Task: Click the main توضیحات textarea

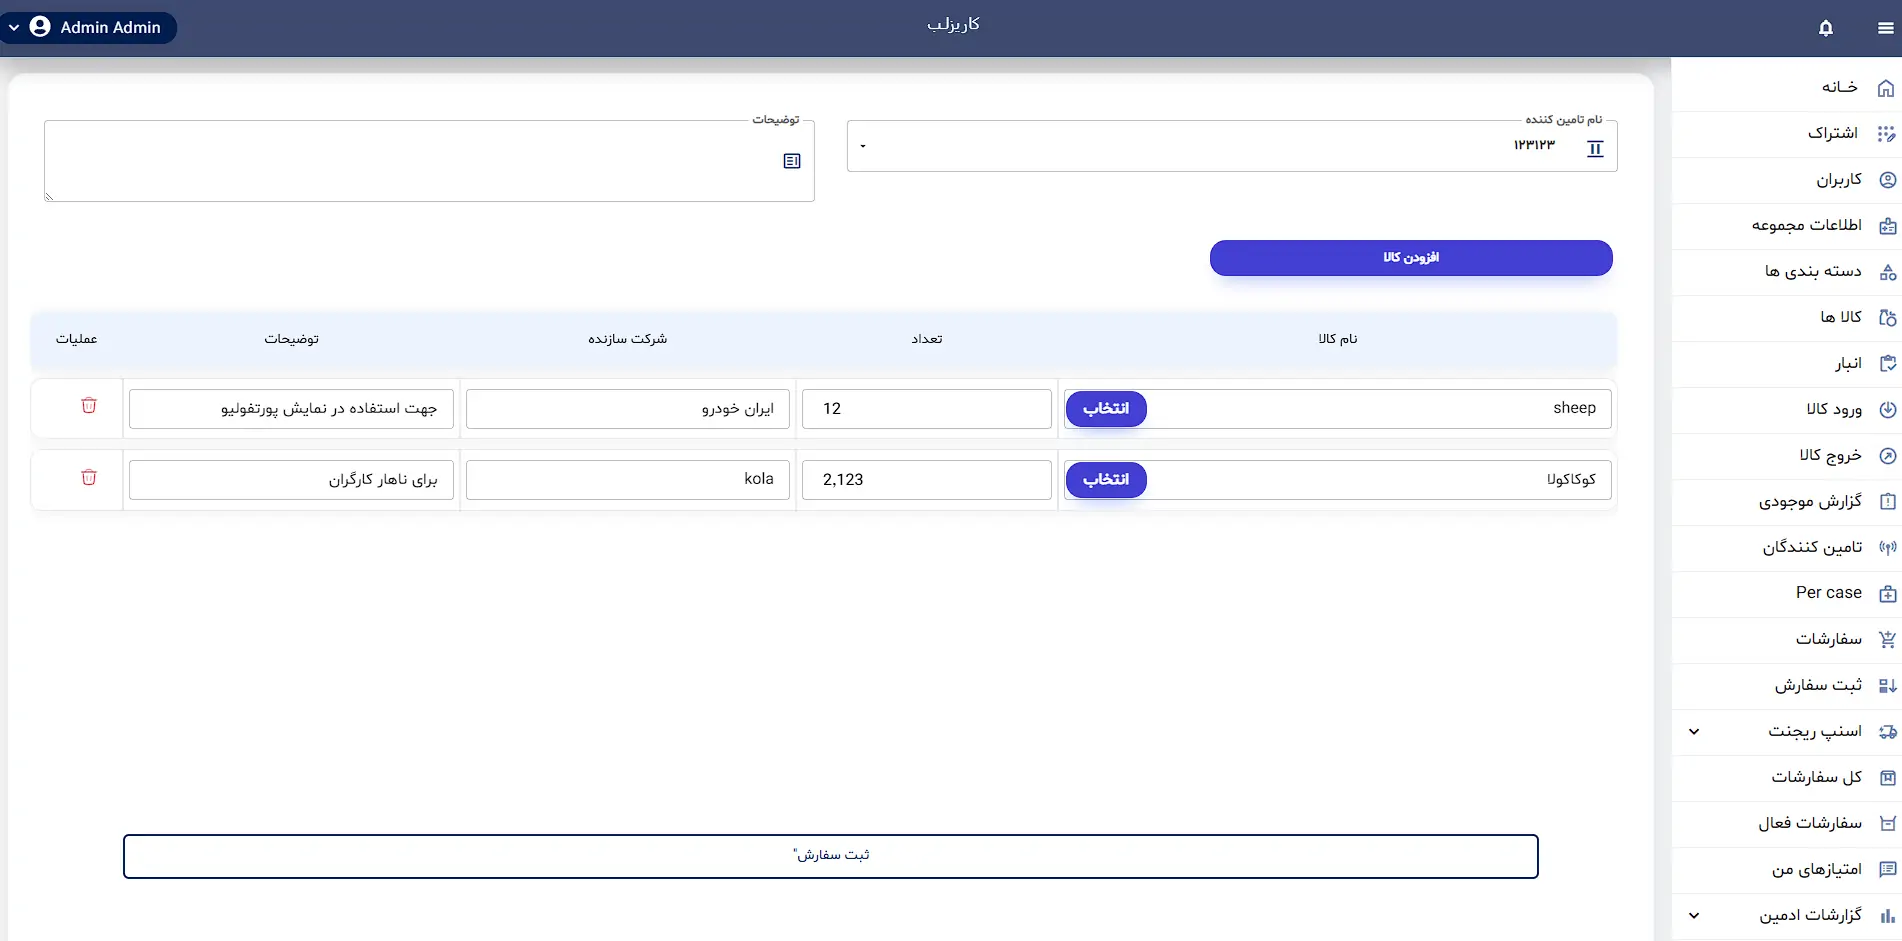Action: [x=429, y=161]
